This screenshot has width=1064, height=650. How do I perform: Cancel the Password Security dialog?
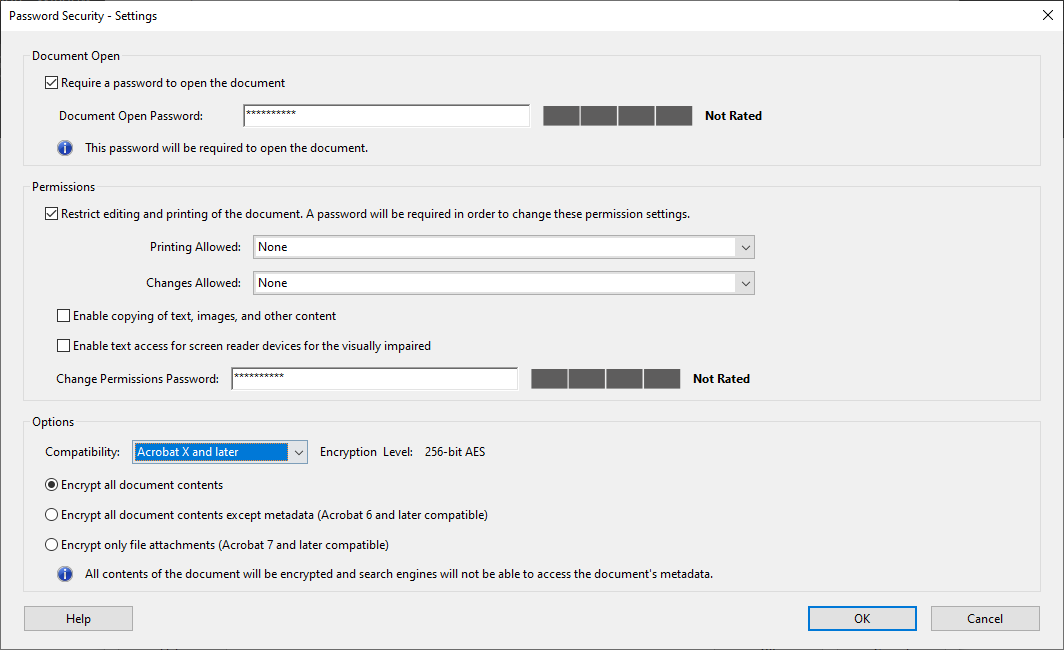coord(985,618)
